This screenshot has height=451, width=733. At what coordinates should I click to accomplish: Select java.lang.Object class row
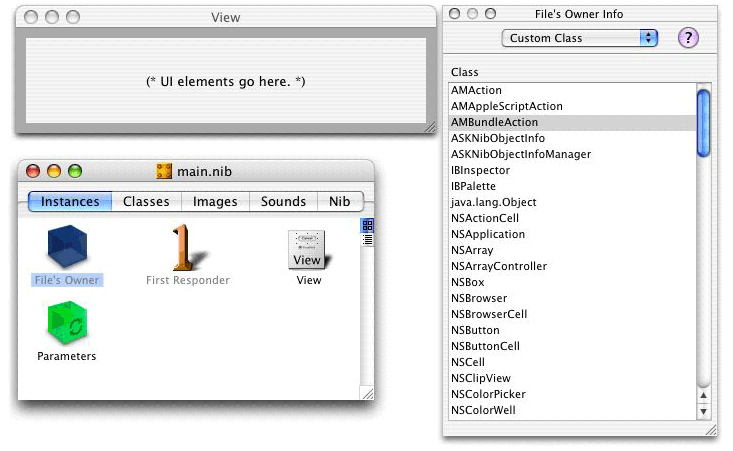[x=572, y=202]
